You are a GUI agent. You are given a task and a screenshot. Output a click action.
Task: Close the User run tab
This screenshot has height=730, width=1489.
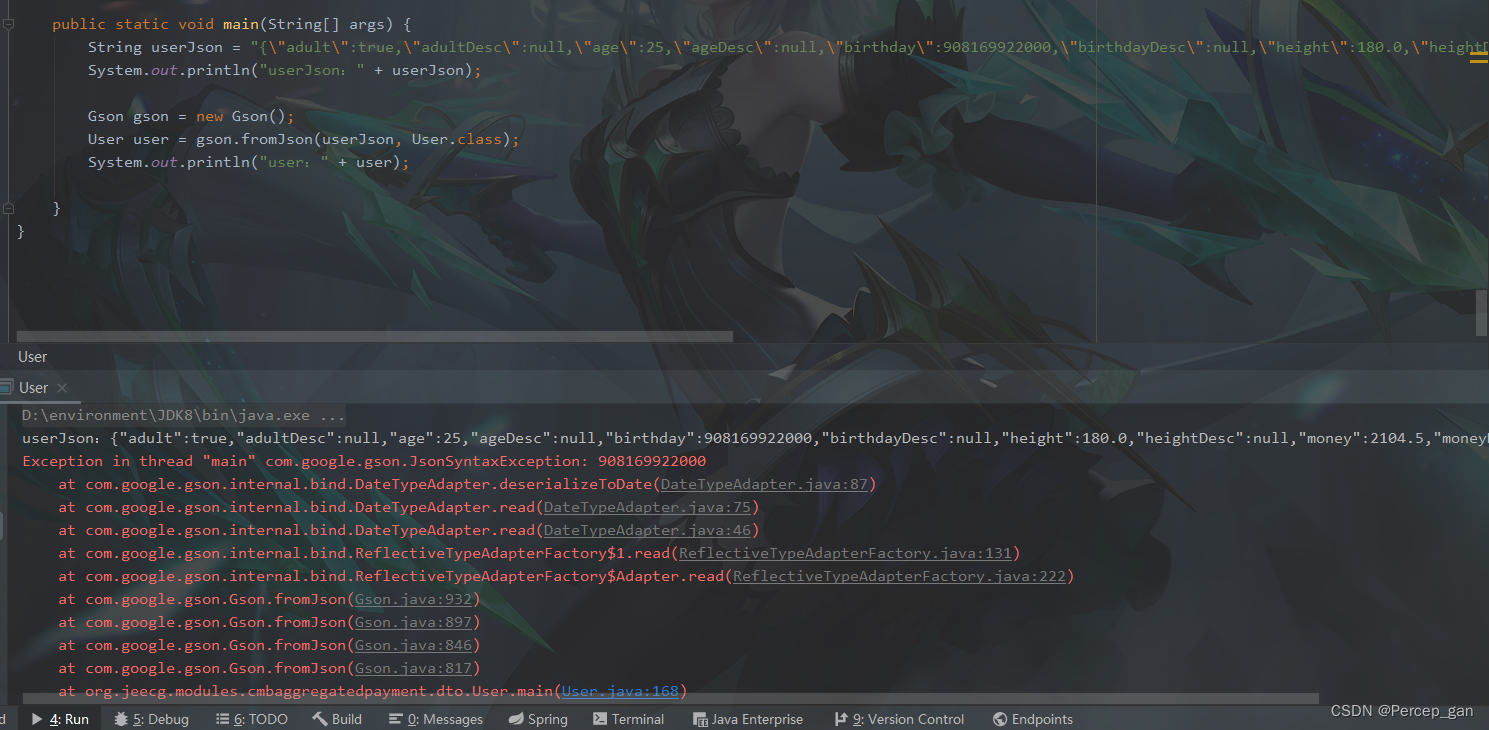point(62,388)
